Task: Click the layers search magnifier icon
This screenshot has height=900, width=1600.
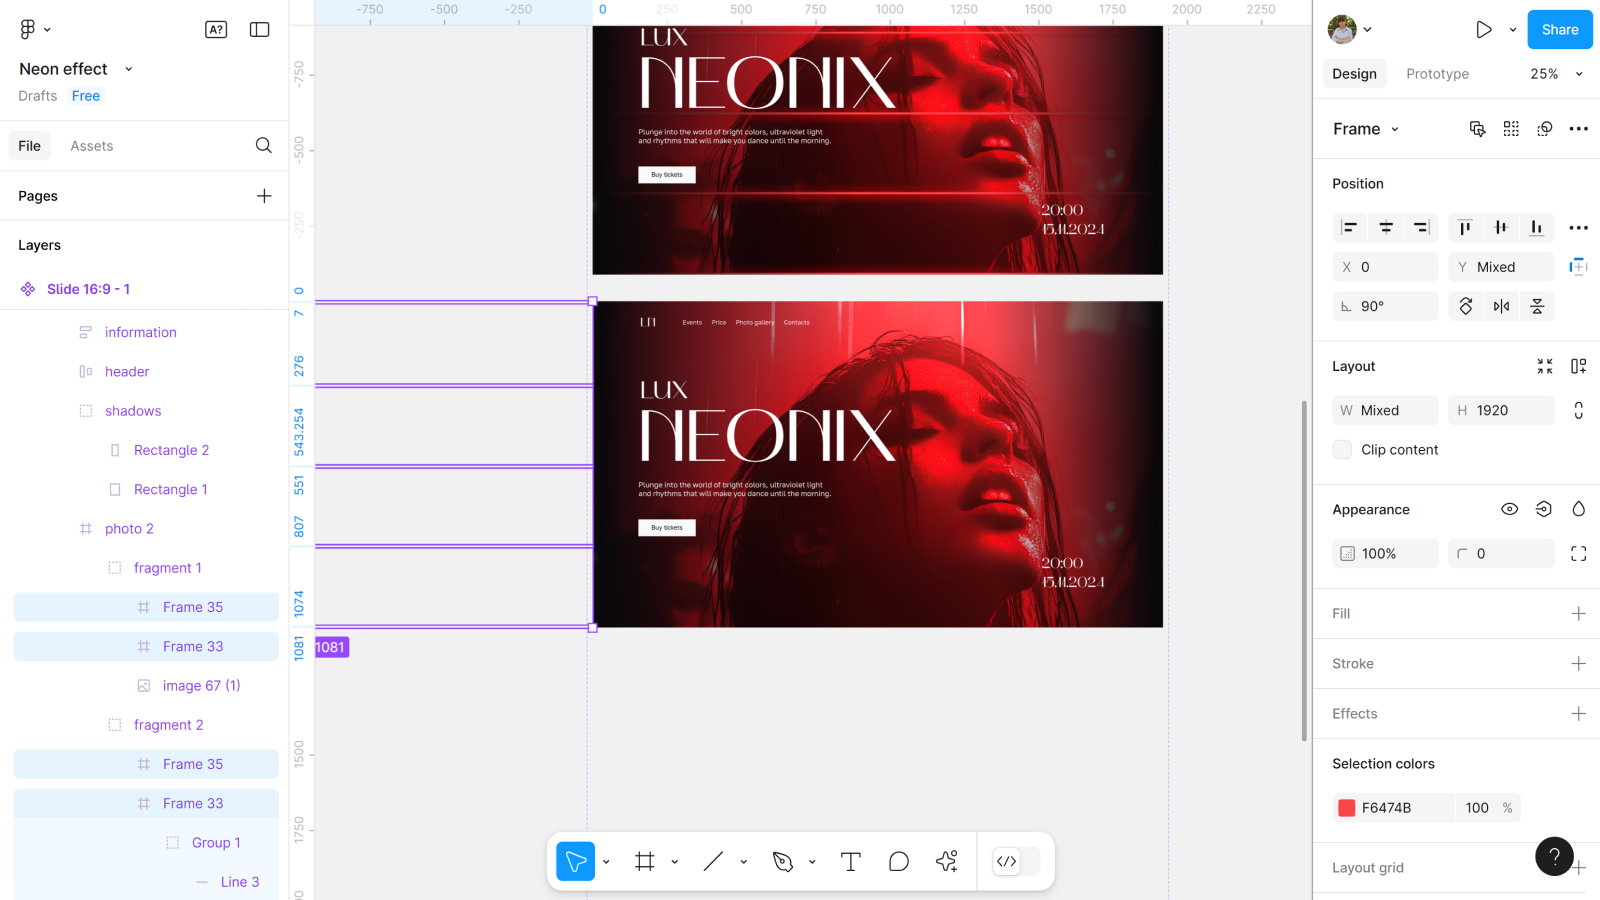Action: 264,146
